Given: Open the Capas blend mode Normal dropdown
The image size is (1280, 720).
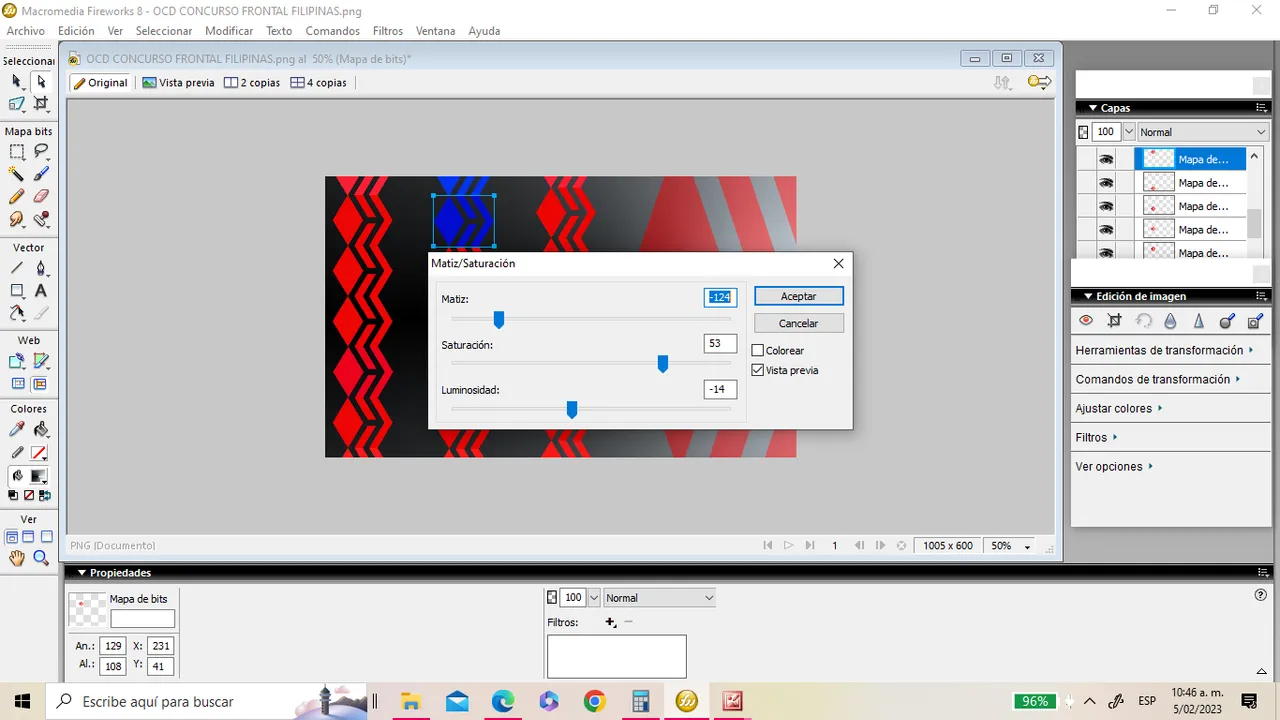Looking at the screenshot, I should [x=1202, y=132].
